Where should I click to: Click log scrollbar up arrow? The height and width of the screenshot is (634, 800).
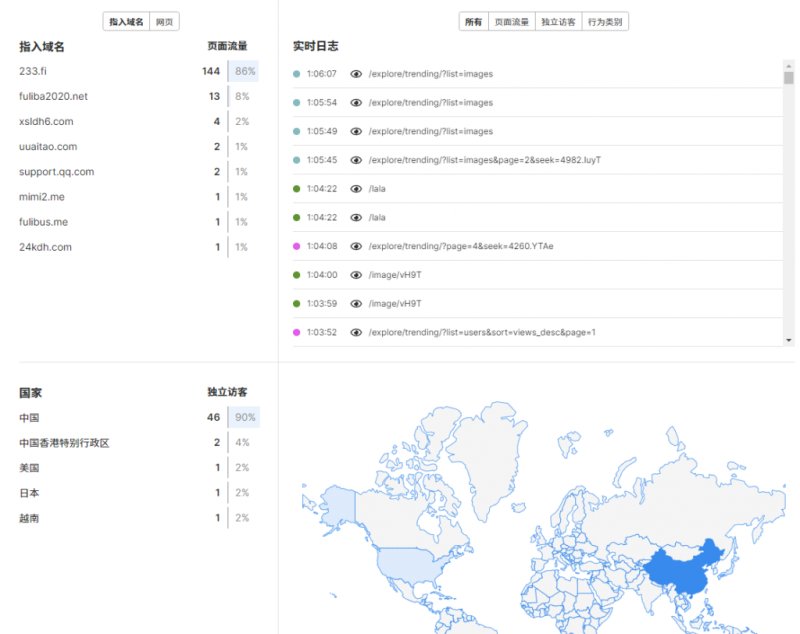[x=789, y=66]
